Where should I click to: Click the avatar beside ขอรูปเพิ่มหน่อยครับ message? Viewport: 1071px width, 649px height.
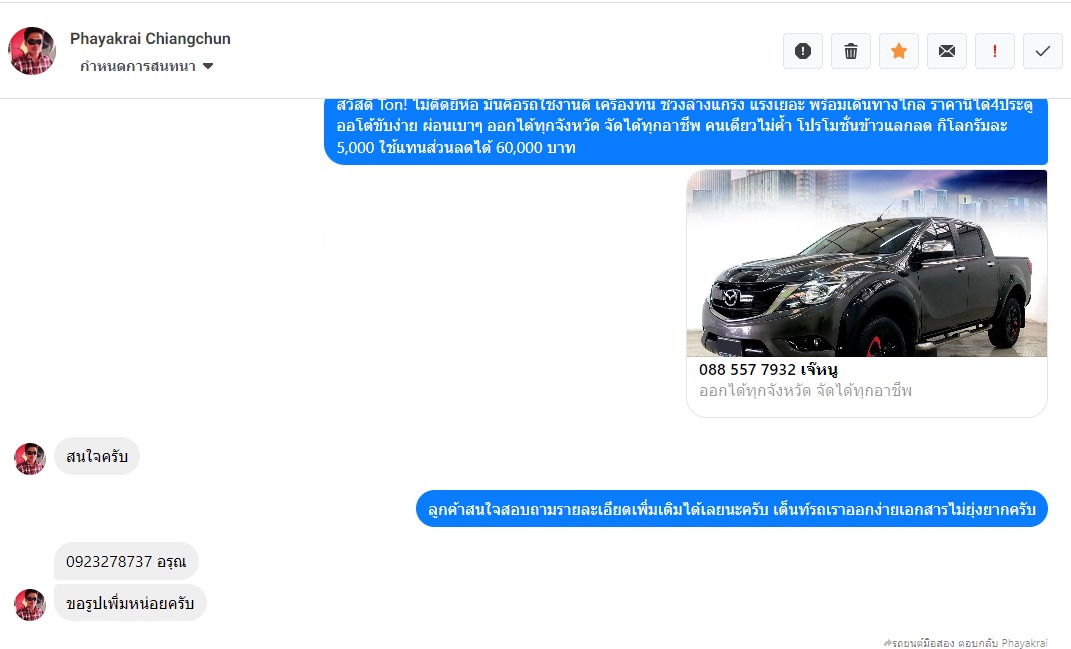pyautogui.click(x=30, y=604)
